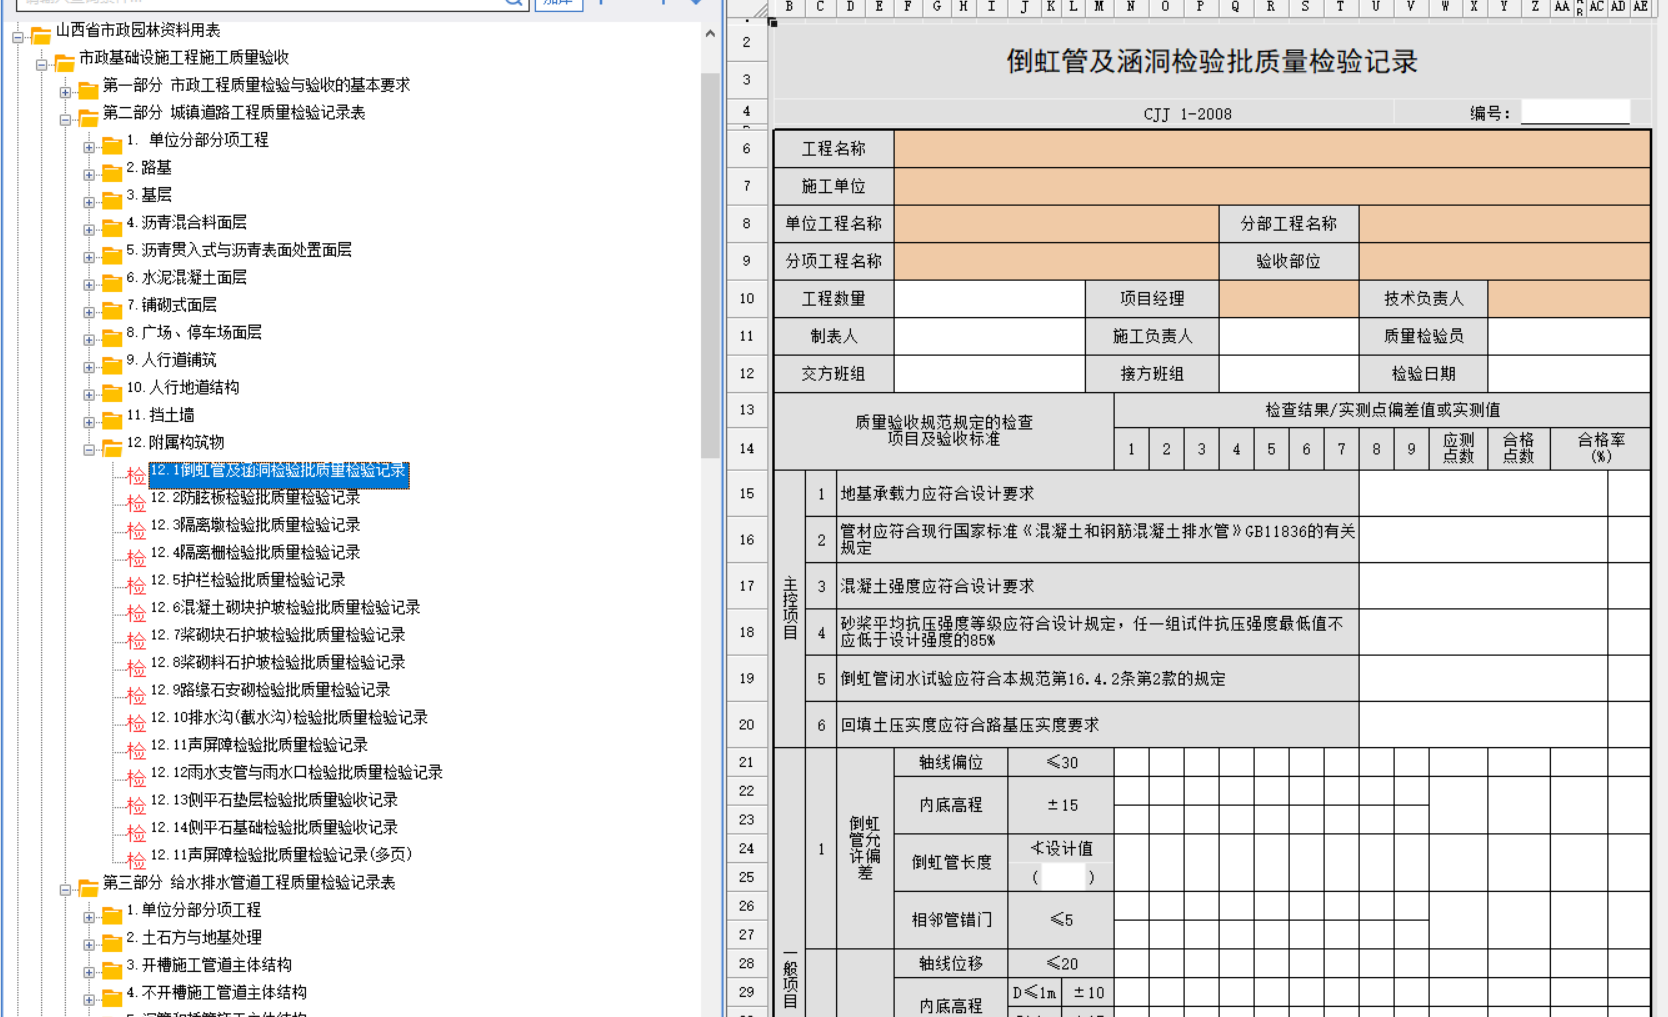Collapse the 山西省市政园林资料用表 root node

click(x=18, y=37)
